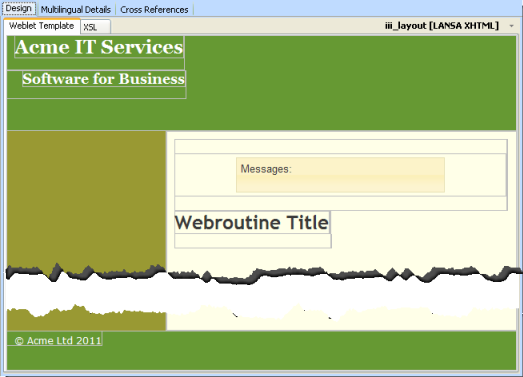Switch to the XSL tab
The height and width of the screenshot is (377, 523).
[95, 27]
